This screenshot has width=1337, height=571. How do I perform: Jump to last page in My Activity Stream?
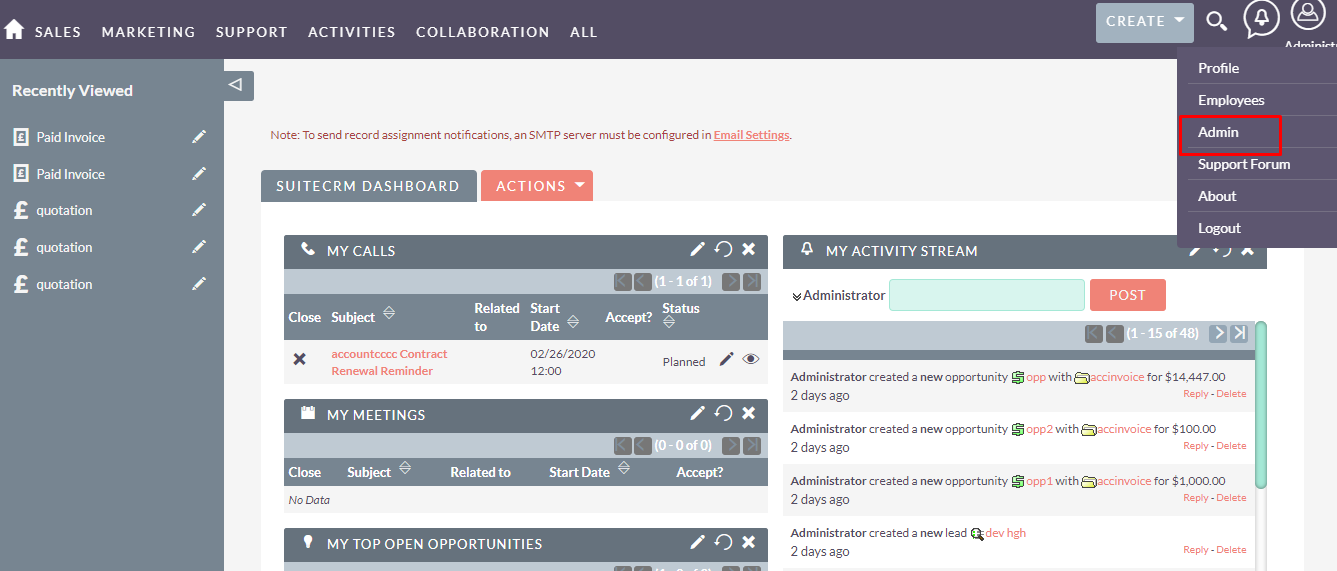[1239, 333]
